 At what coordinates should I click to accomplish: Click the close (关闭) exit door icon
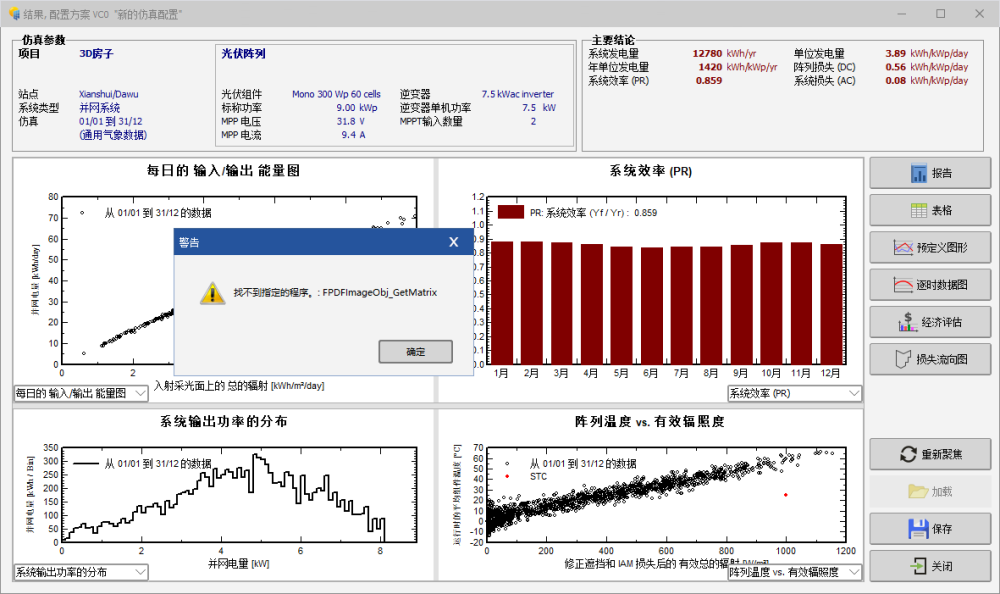[x=917, y=566]
